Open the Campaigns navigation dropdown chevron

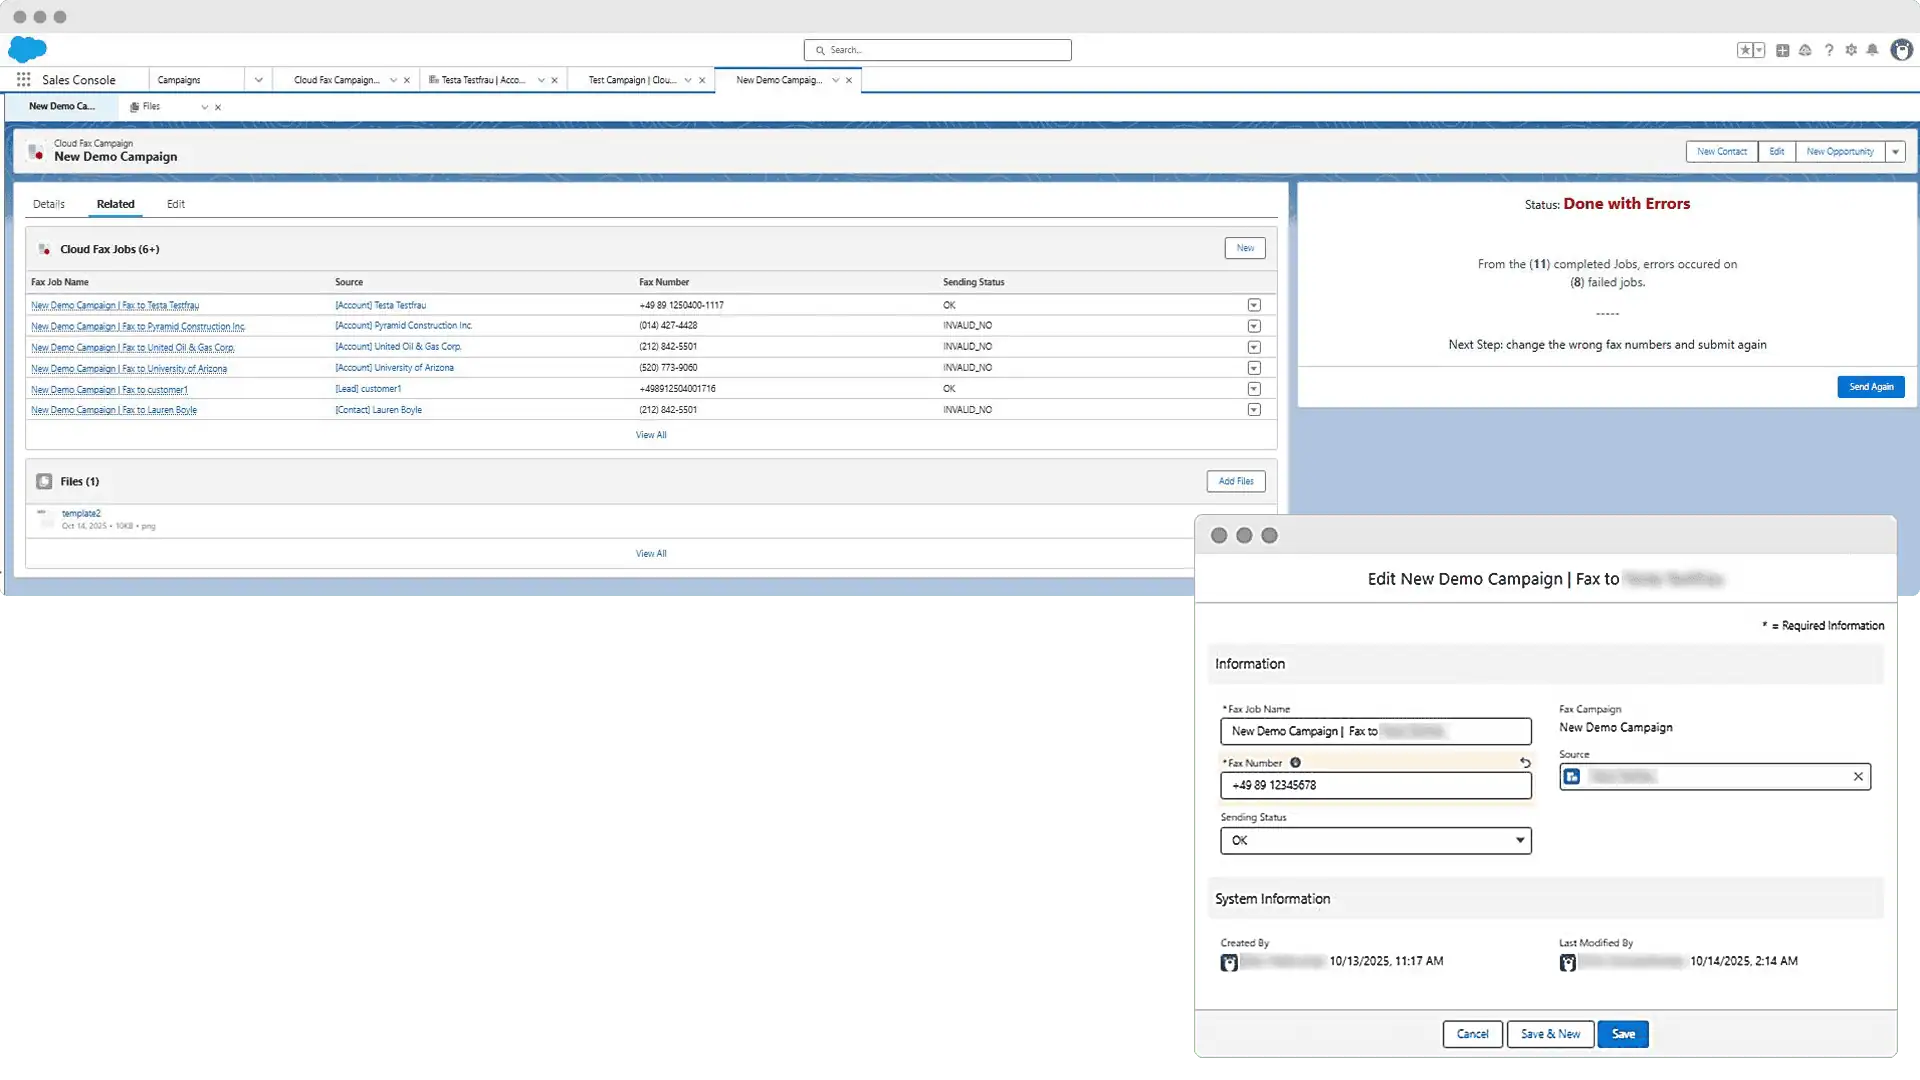click(x=258, y=80)
